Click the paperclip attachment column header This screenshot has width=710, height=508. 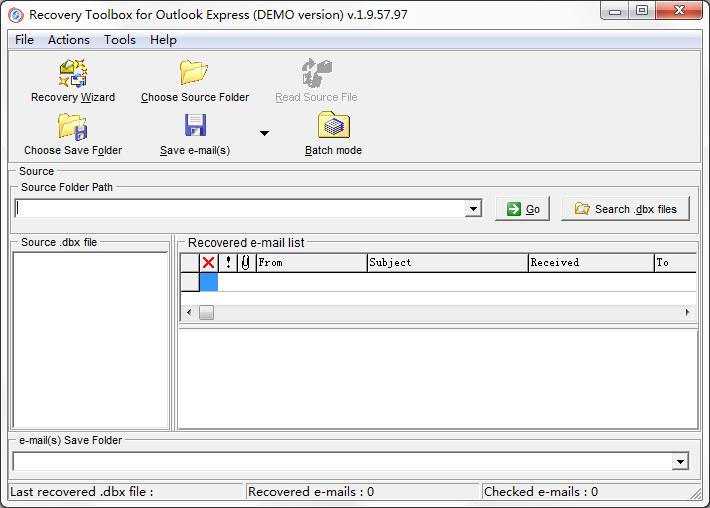point(245,262)
